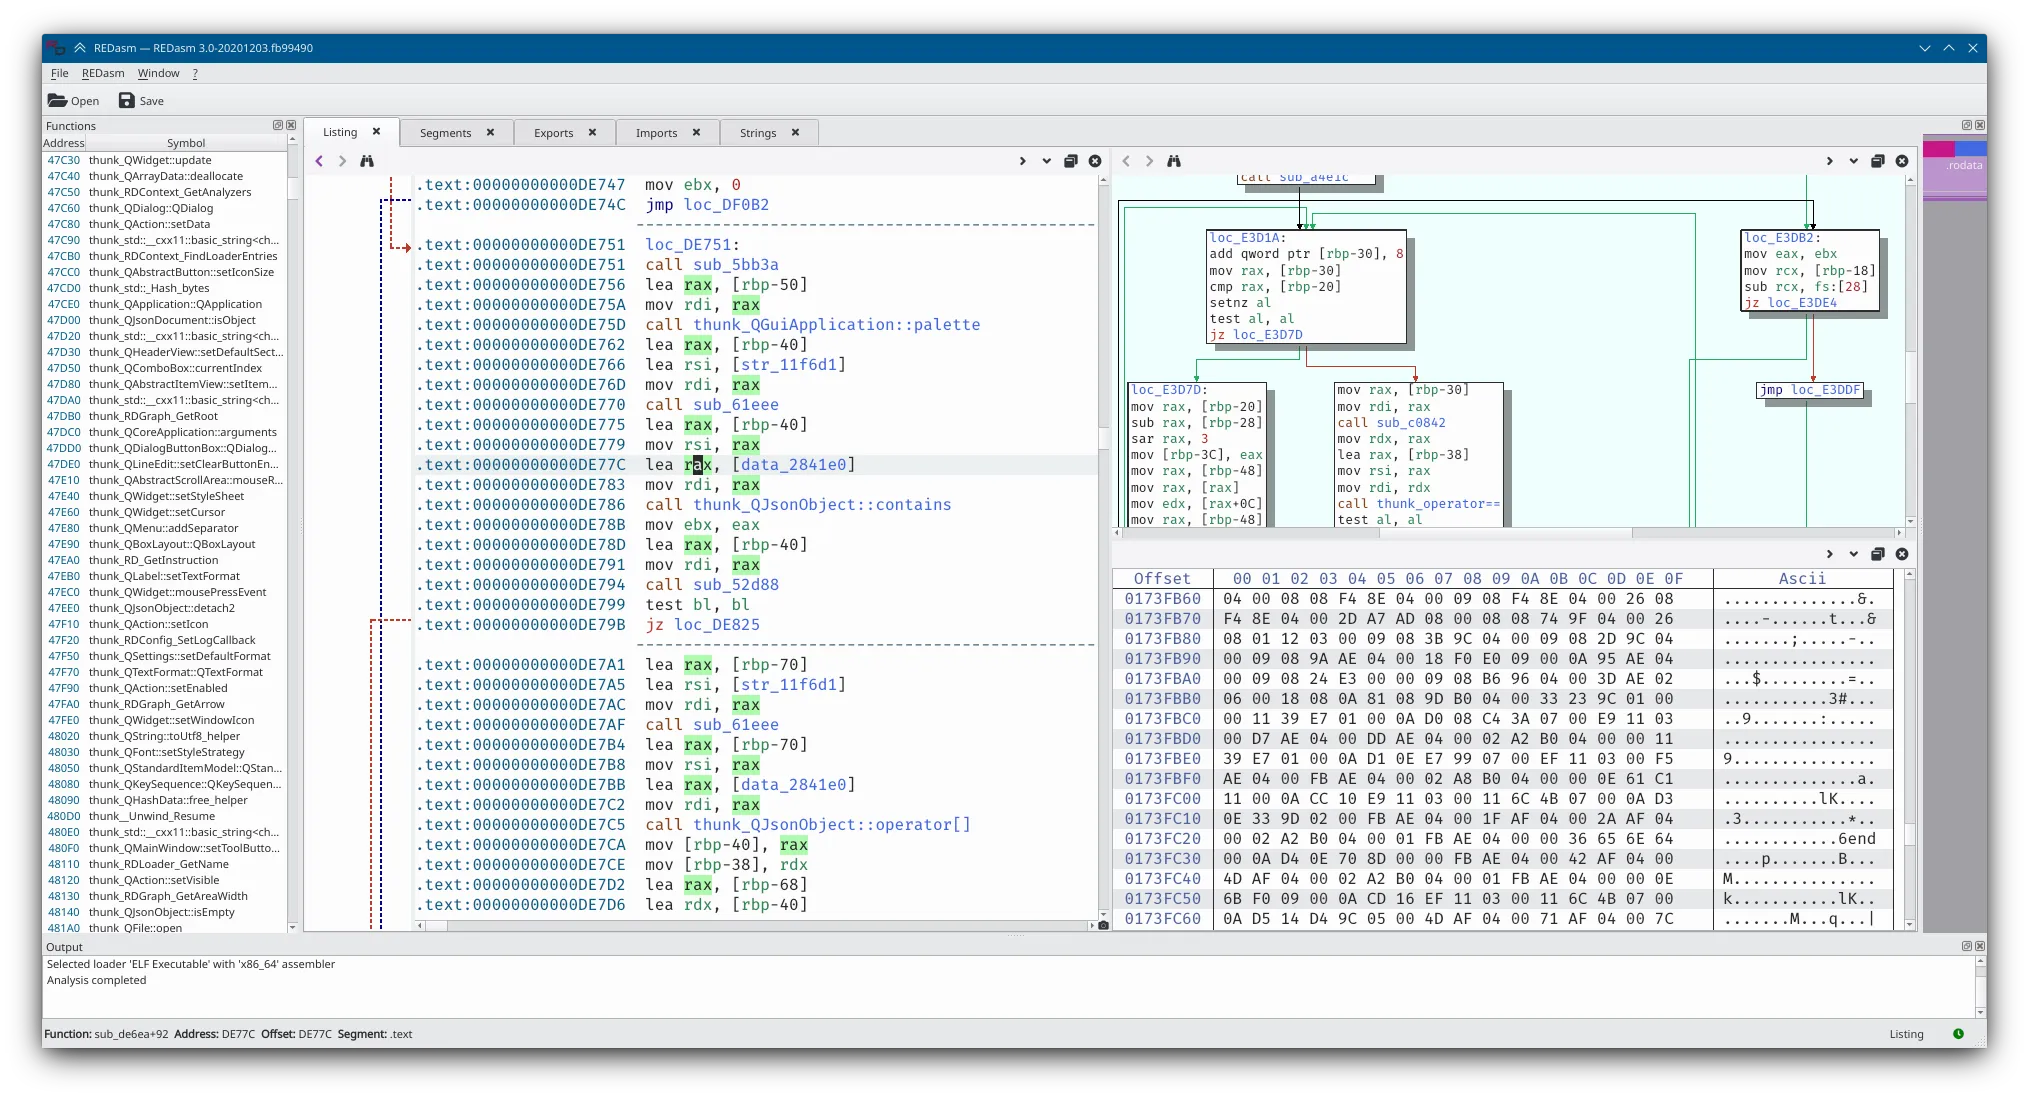Follow the call to sub_5bb3a
Screen dimensions: 2029x1098
pos(733,264)
